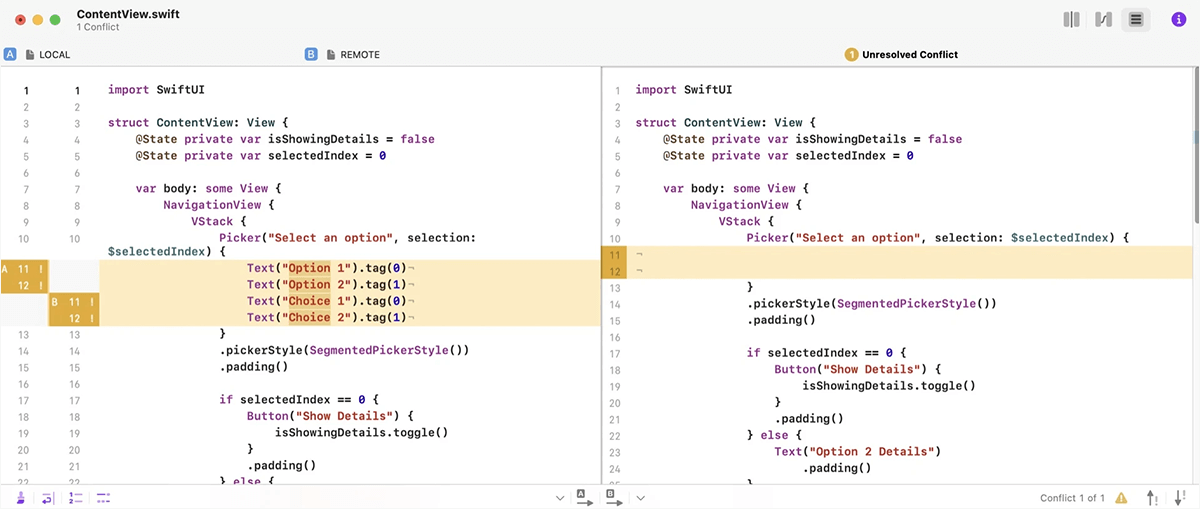The image size is (1200, 509).
Task: Click the Unresolved Conflict header
Action: coord(910,54)
